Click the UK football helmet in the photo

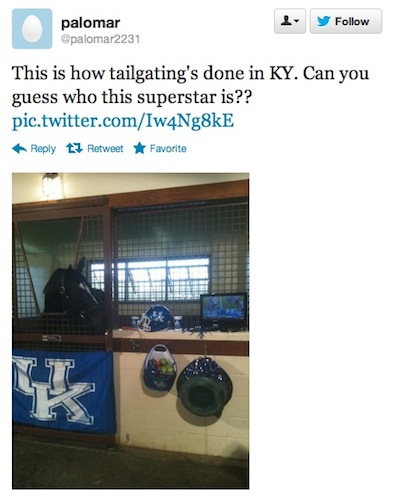154,318
